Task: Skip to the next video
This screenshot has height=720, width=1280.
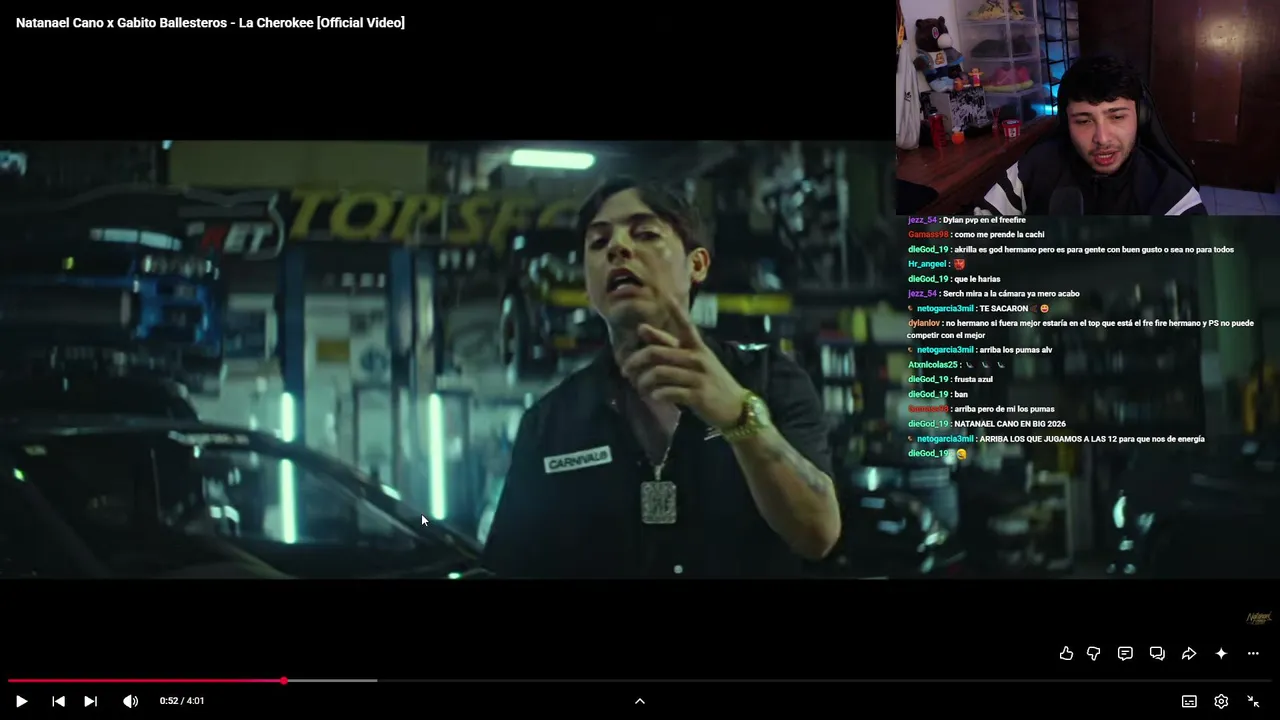Action: (x=90, y=701)
